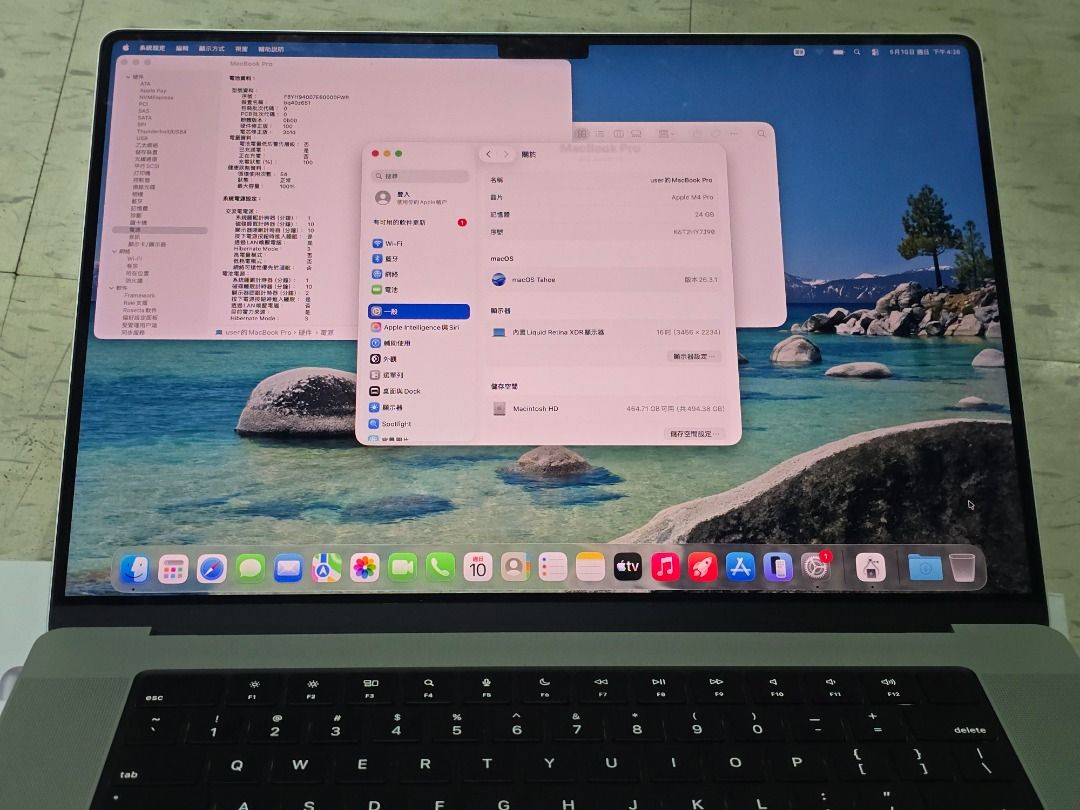The width and height of the screenshot is (1080, 810).
Task: Open Apple Intelligence與Siri settings
Action: click(419, 327)
